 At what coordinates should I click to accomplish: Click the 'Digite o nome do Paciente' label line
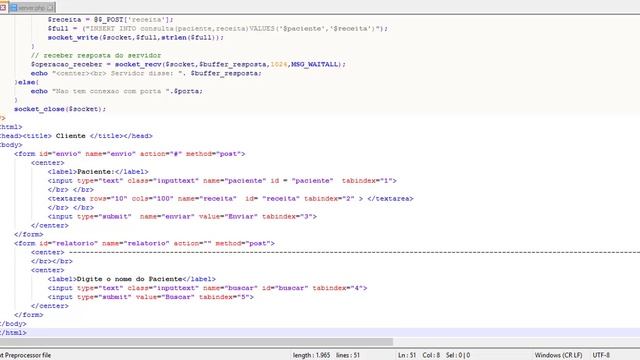[131, 279]
